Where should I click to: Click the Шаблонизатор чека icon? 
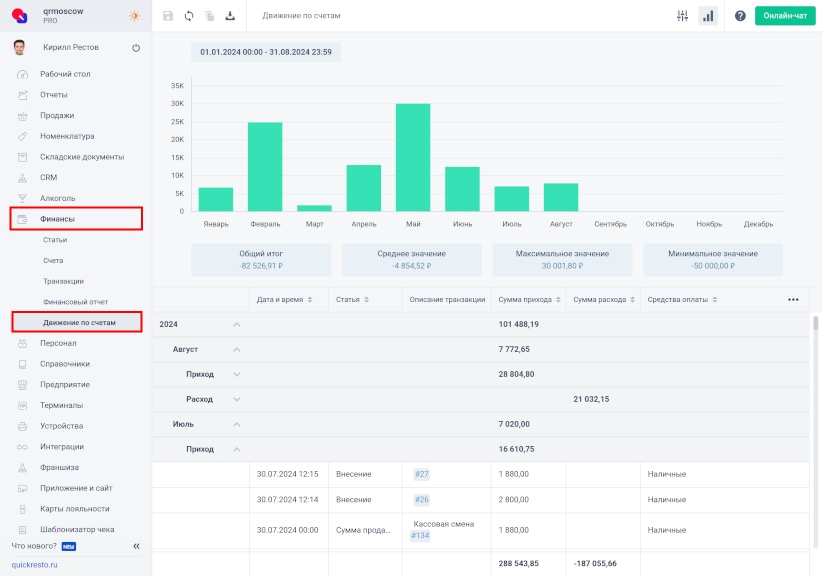pos(22,529)
